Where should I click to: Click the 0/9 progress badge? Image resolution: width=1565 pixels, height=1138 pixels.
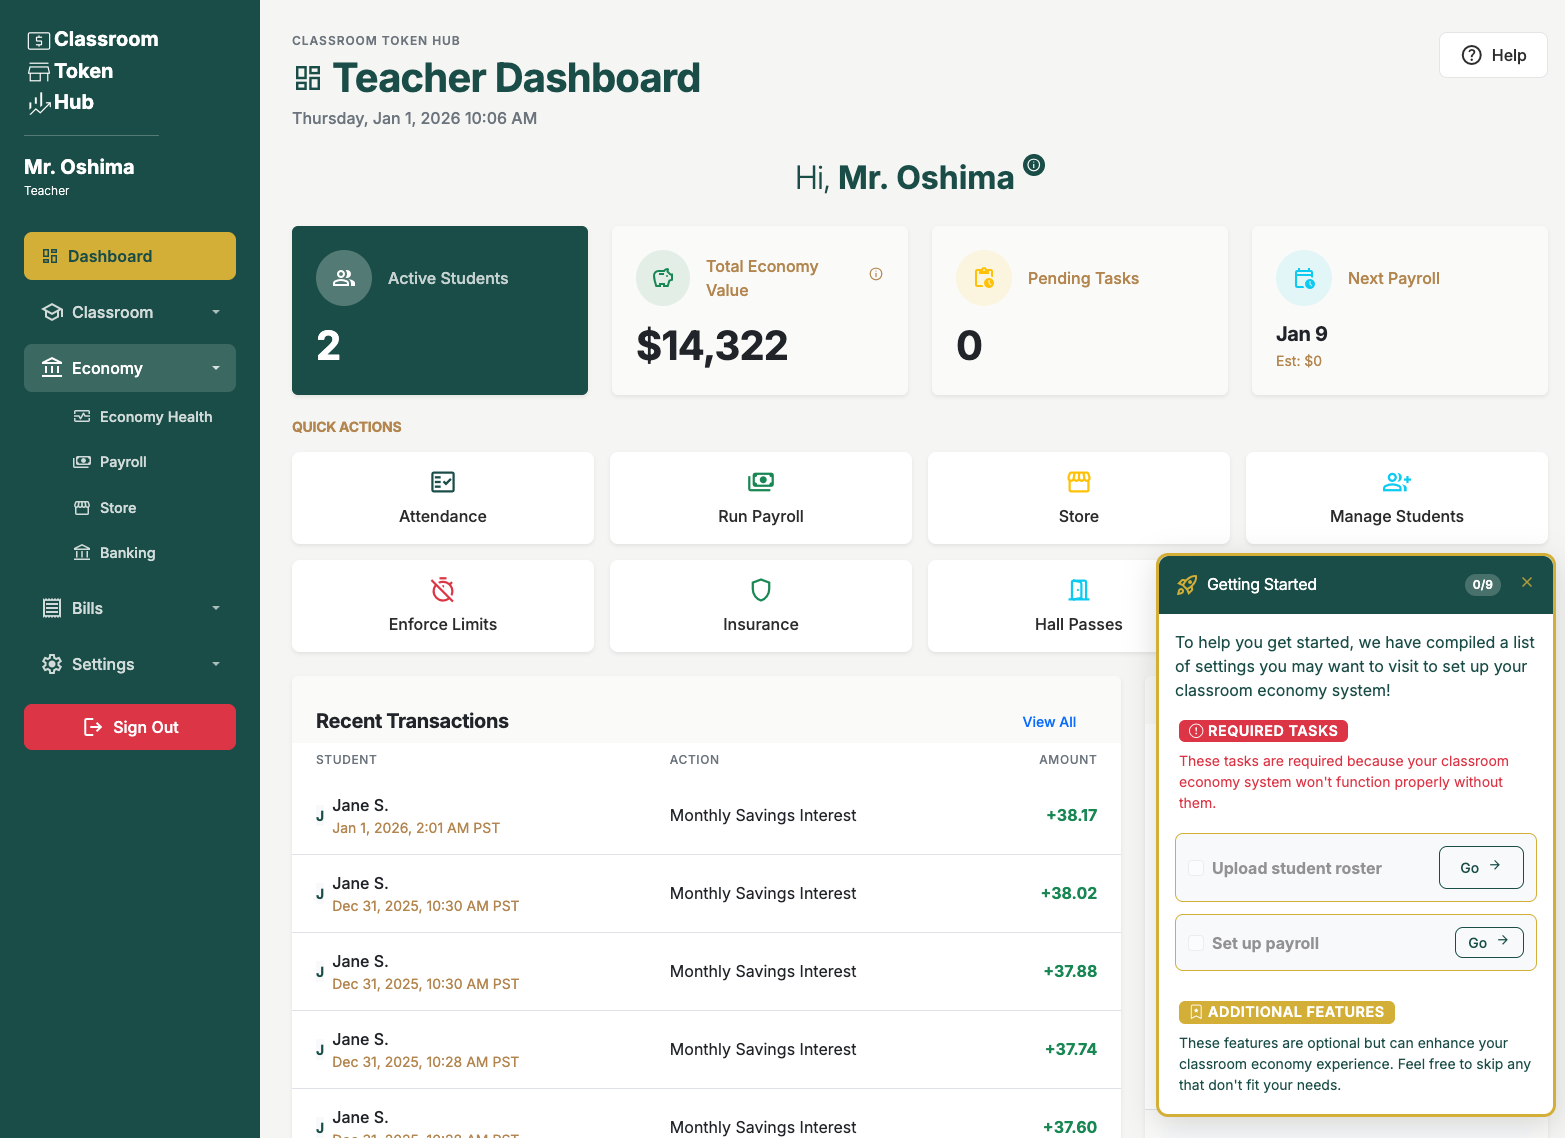(x=1482, y=585)
